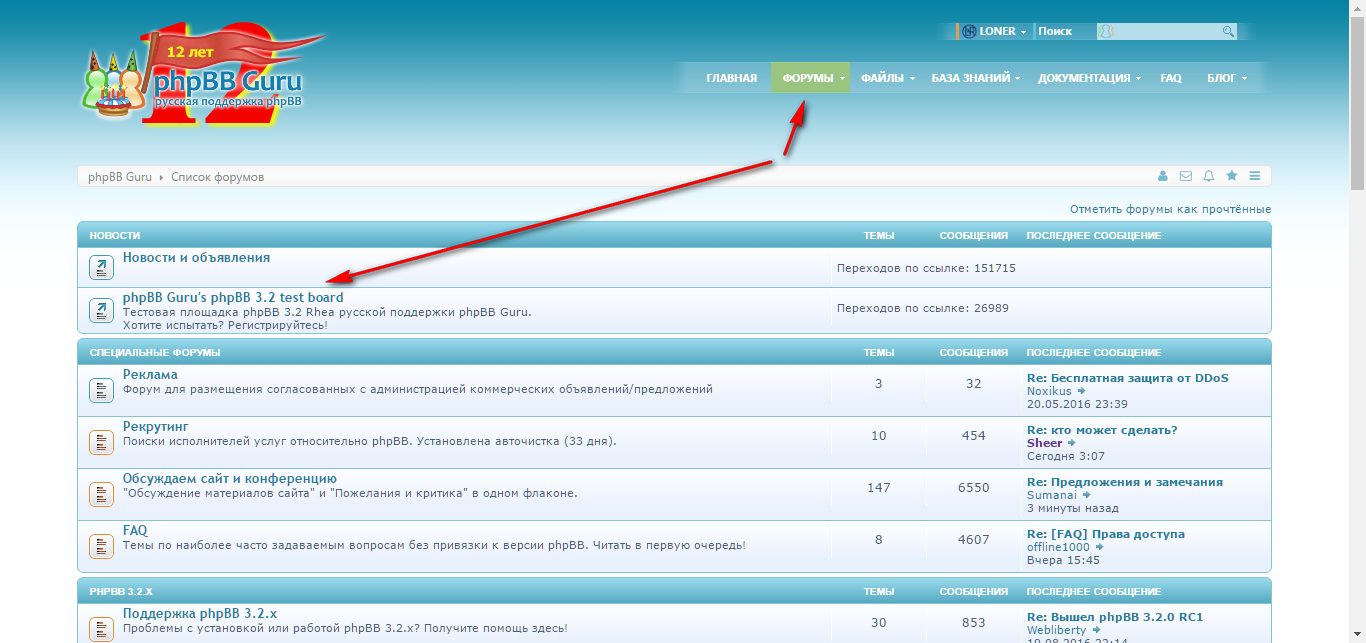Viewport: 1366px width, 643px height.
Task: Click the forum icon beside Поддержка phpBB 3.2.x
Action: point(101,629)
